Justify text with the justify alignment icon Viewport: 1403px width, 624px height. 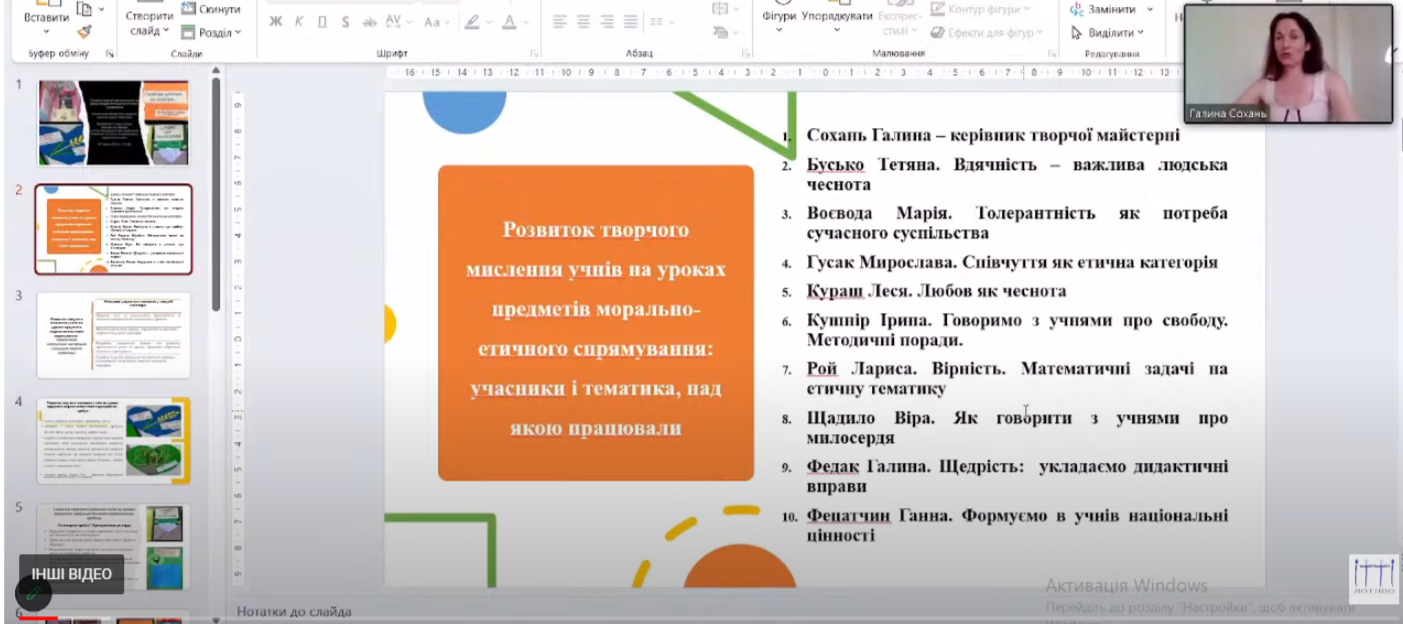pos(630,22)
